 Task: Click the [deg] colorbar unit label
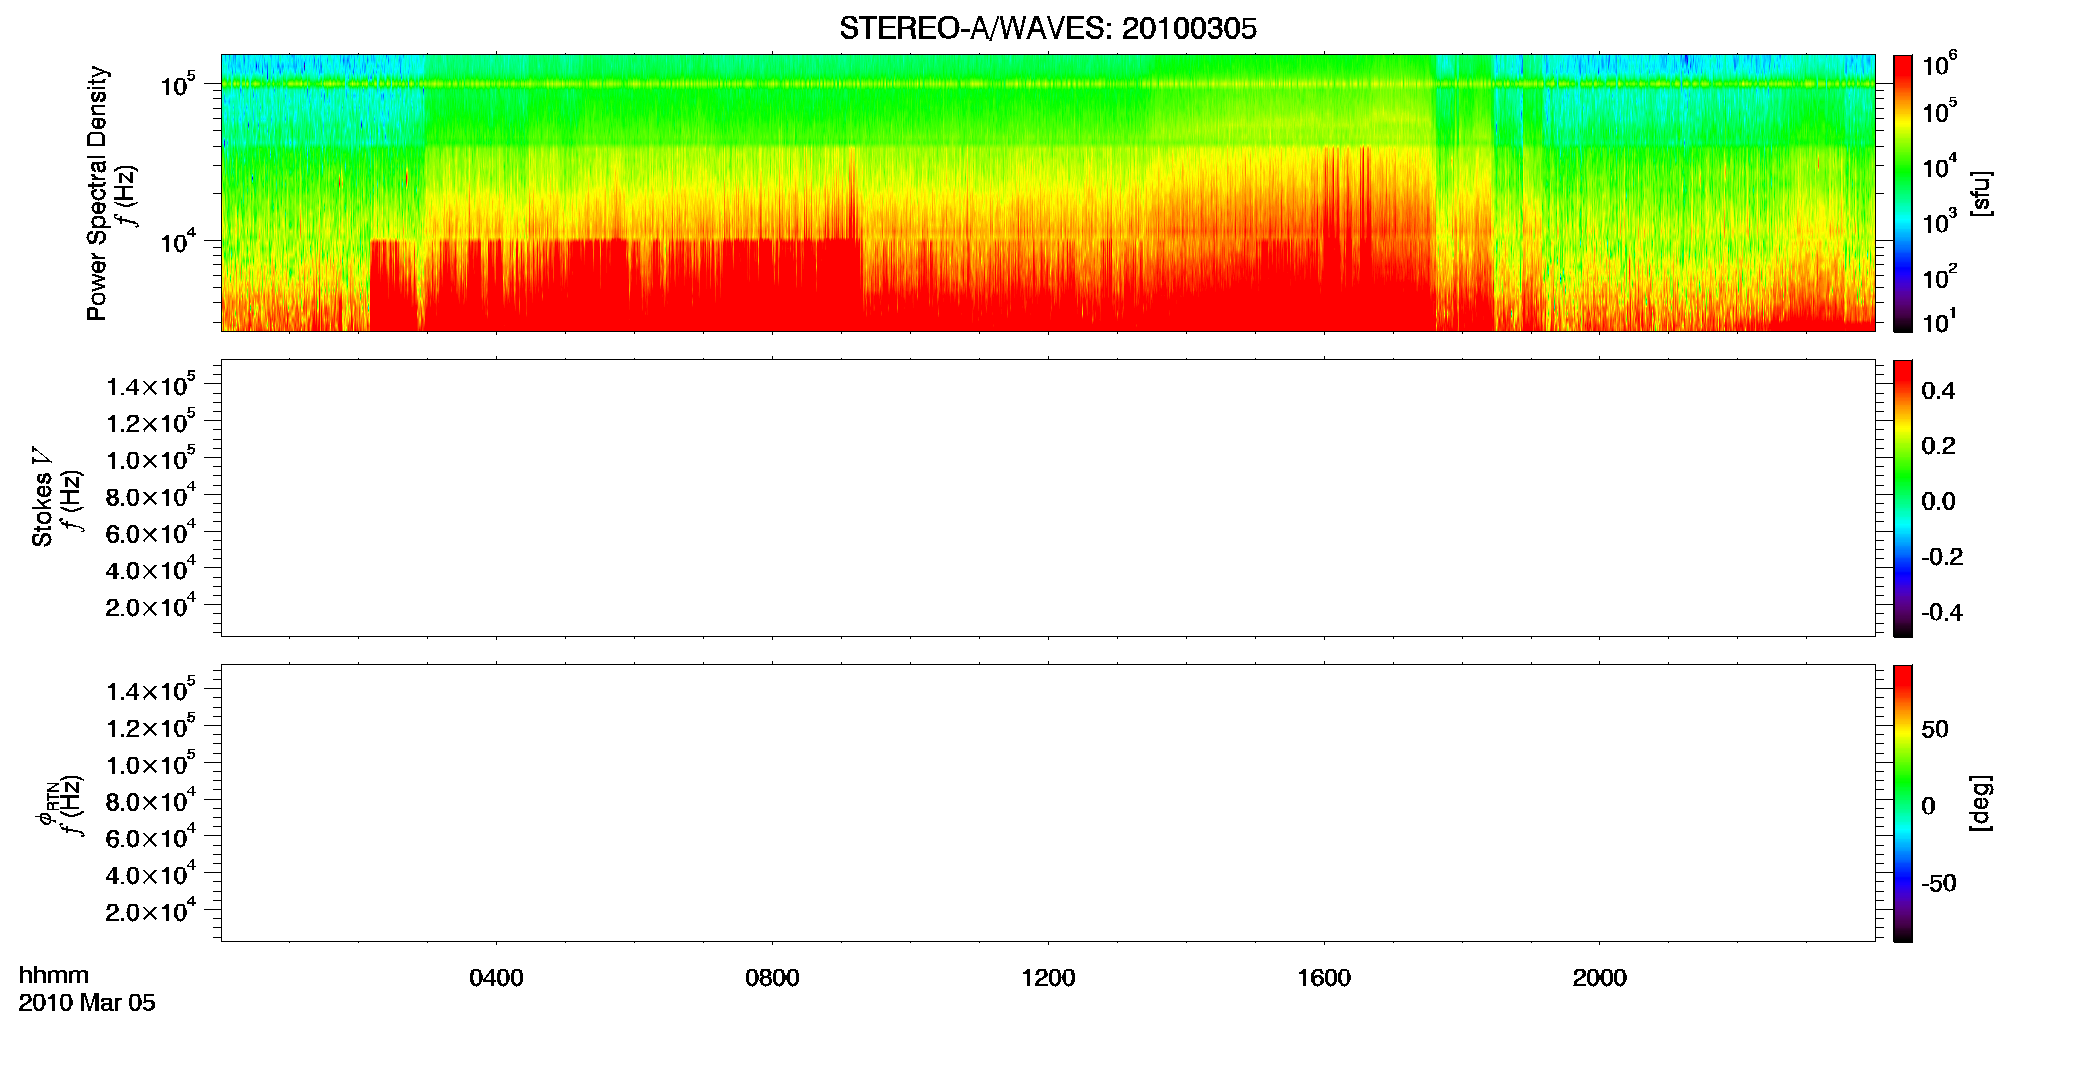click(1982, 803)
